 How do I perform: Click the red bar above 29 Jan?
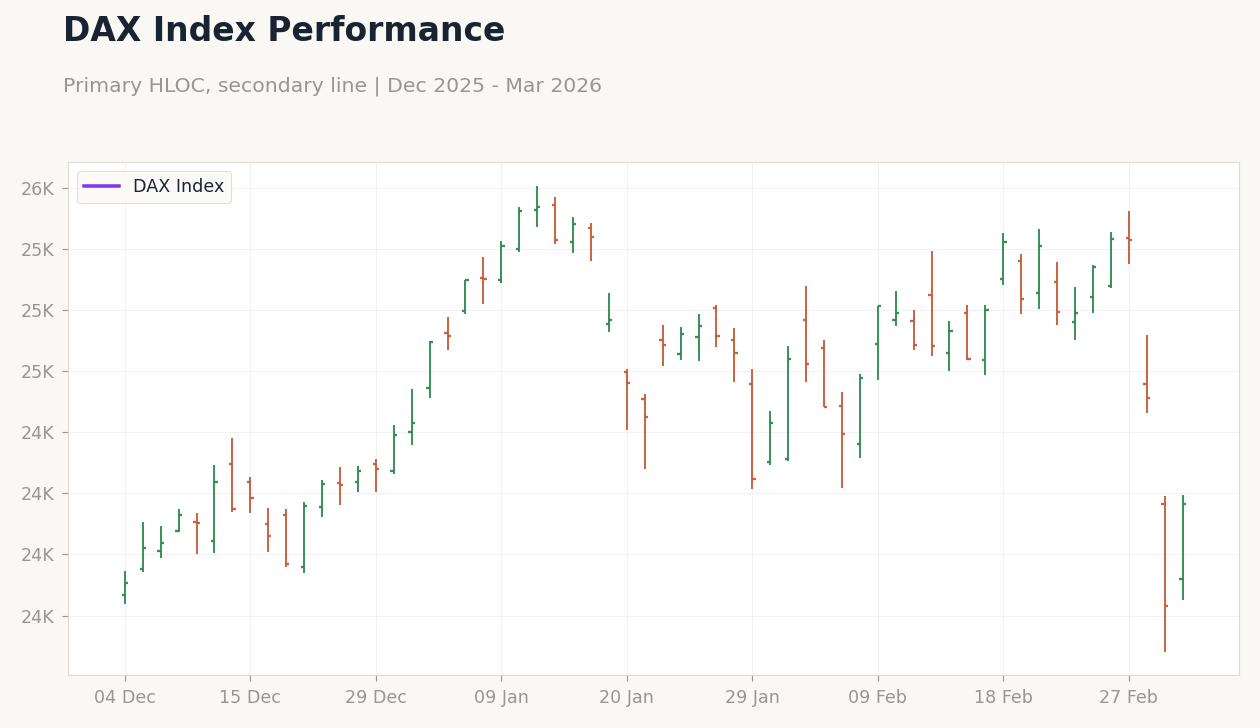point(752,429)
